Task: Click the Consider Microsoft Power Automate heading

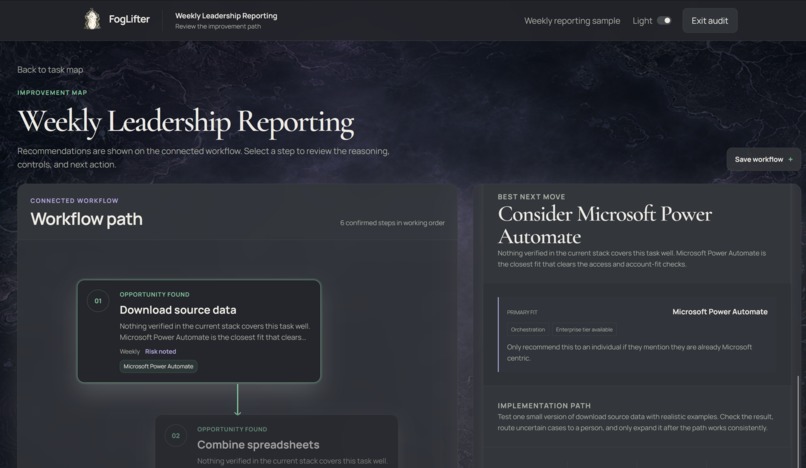Action: pos(605,225)
